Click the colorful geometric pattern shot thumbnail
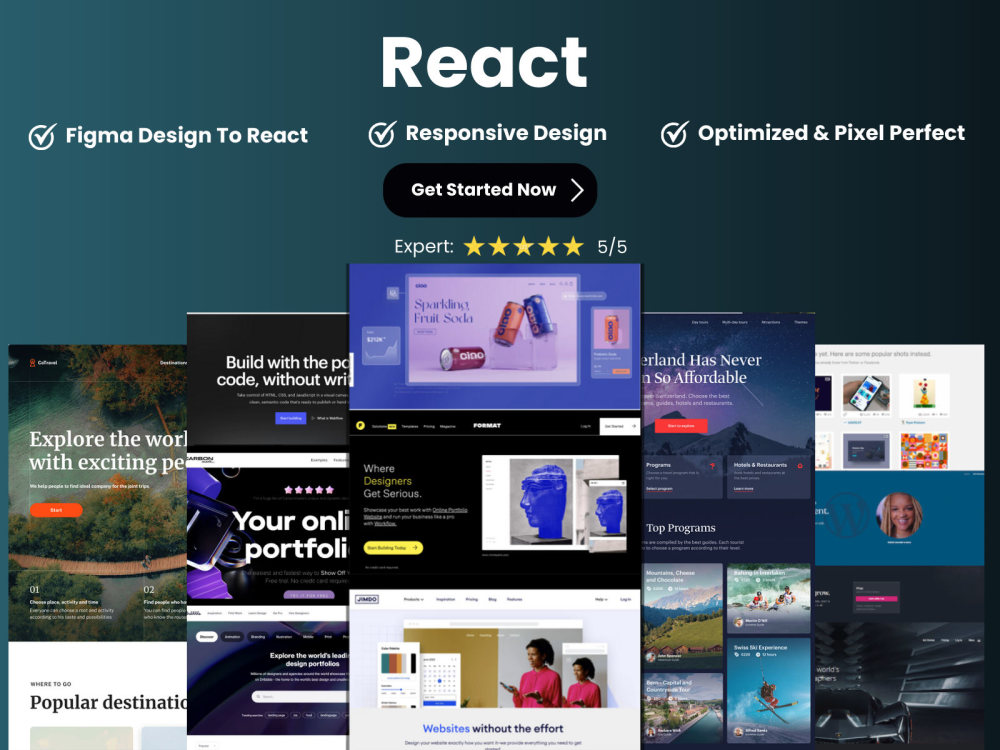Screen dimensions: 1000x750 [x=924, y=450]
